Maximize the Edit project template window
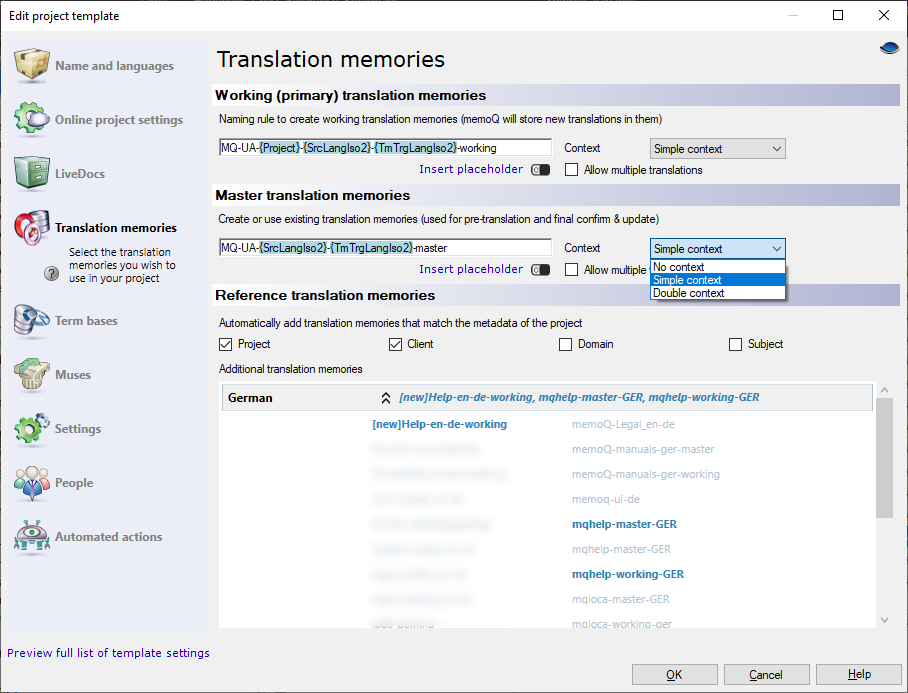 pos(838,16)
